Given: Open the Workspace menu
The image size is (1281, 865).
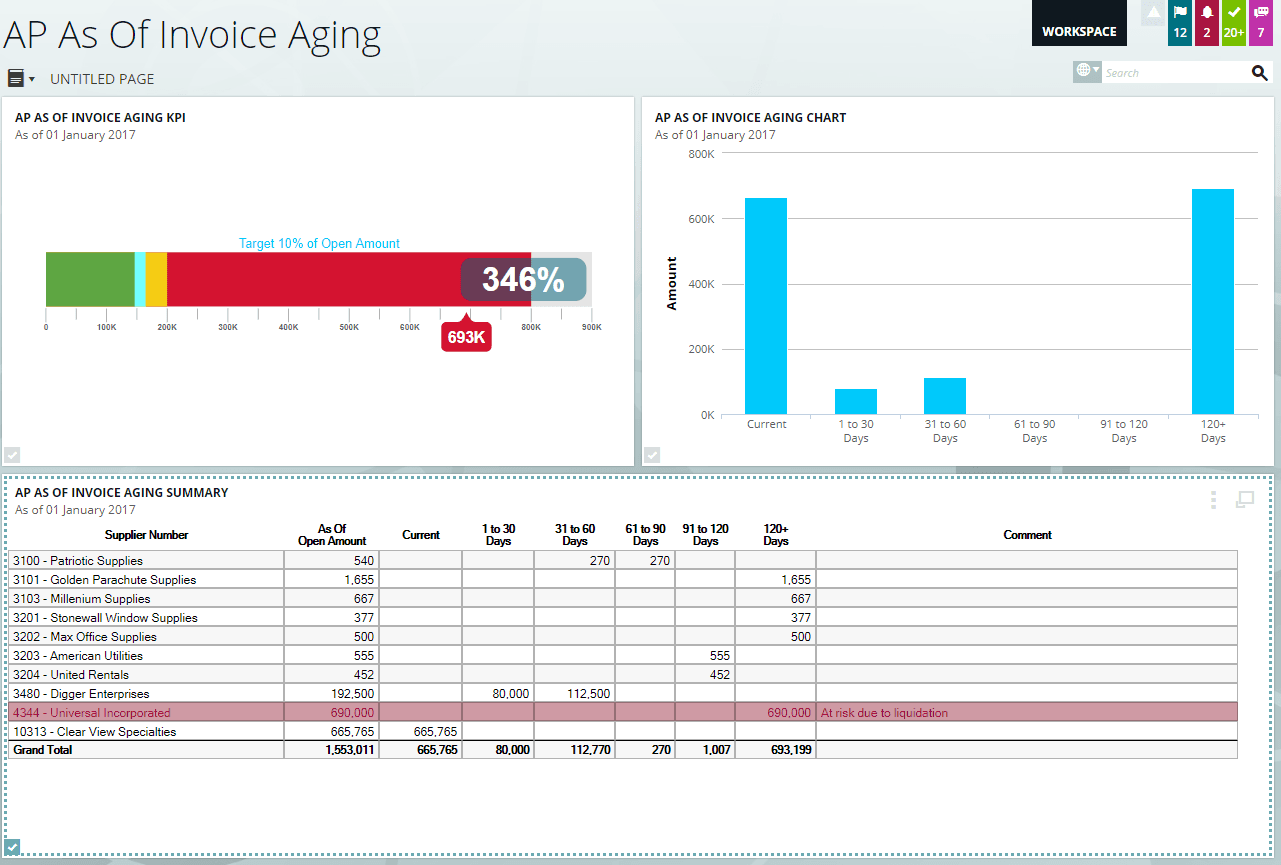Looking at the screenshot, I should (x=1079, y=23).
